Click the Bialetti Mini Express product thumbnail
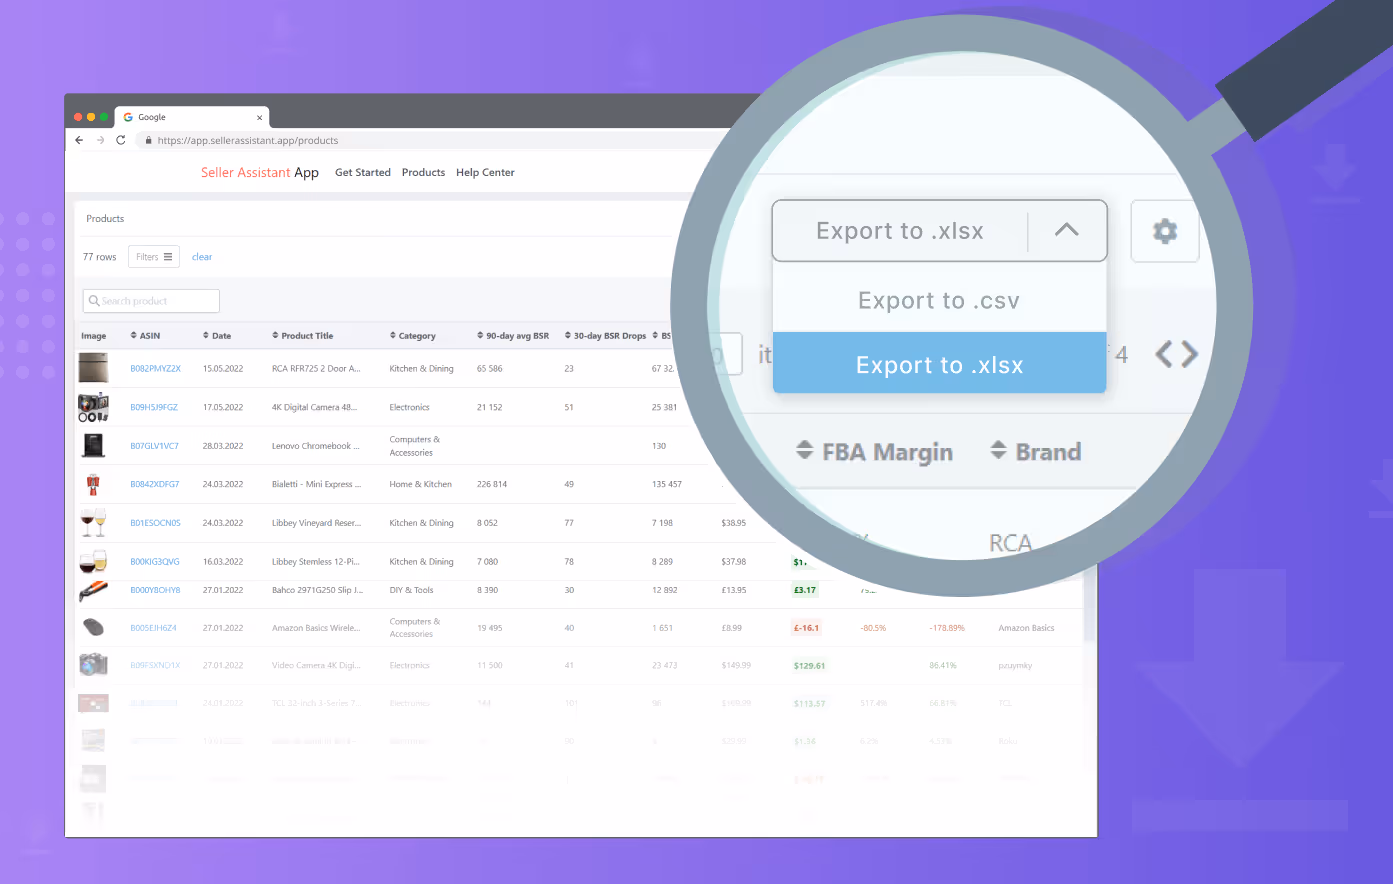The image size is (1393, 884). (x=93, y=484)
